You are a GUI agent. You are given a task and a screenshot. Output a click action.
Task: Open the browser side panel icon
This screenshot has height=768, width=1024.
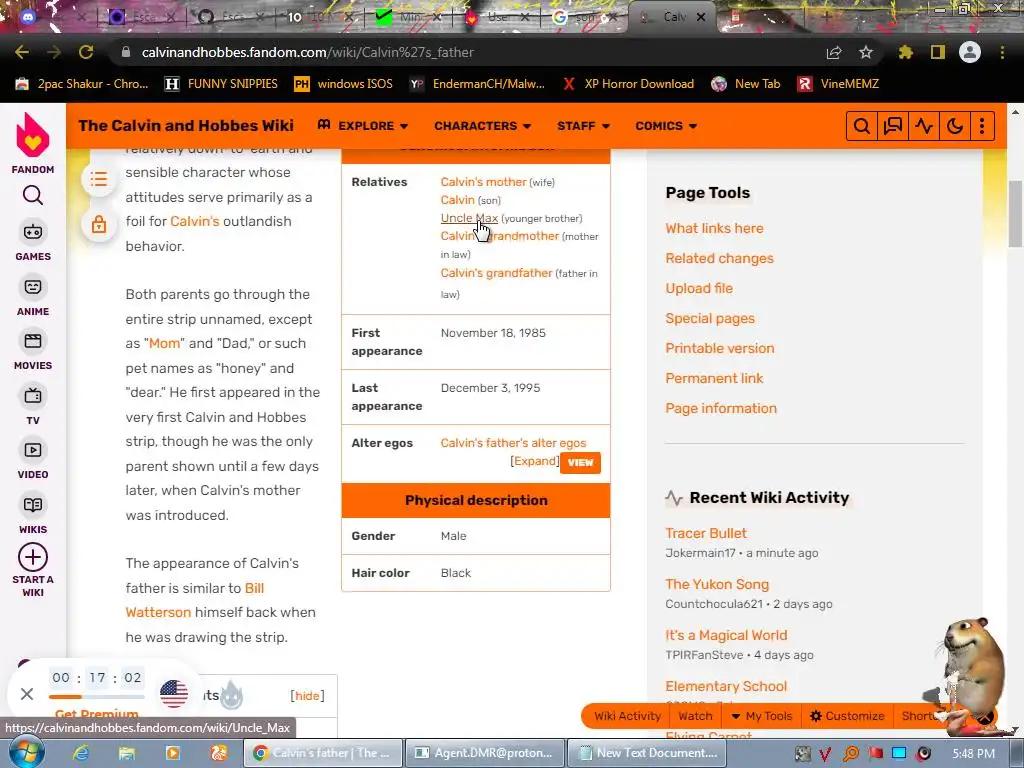938,52
